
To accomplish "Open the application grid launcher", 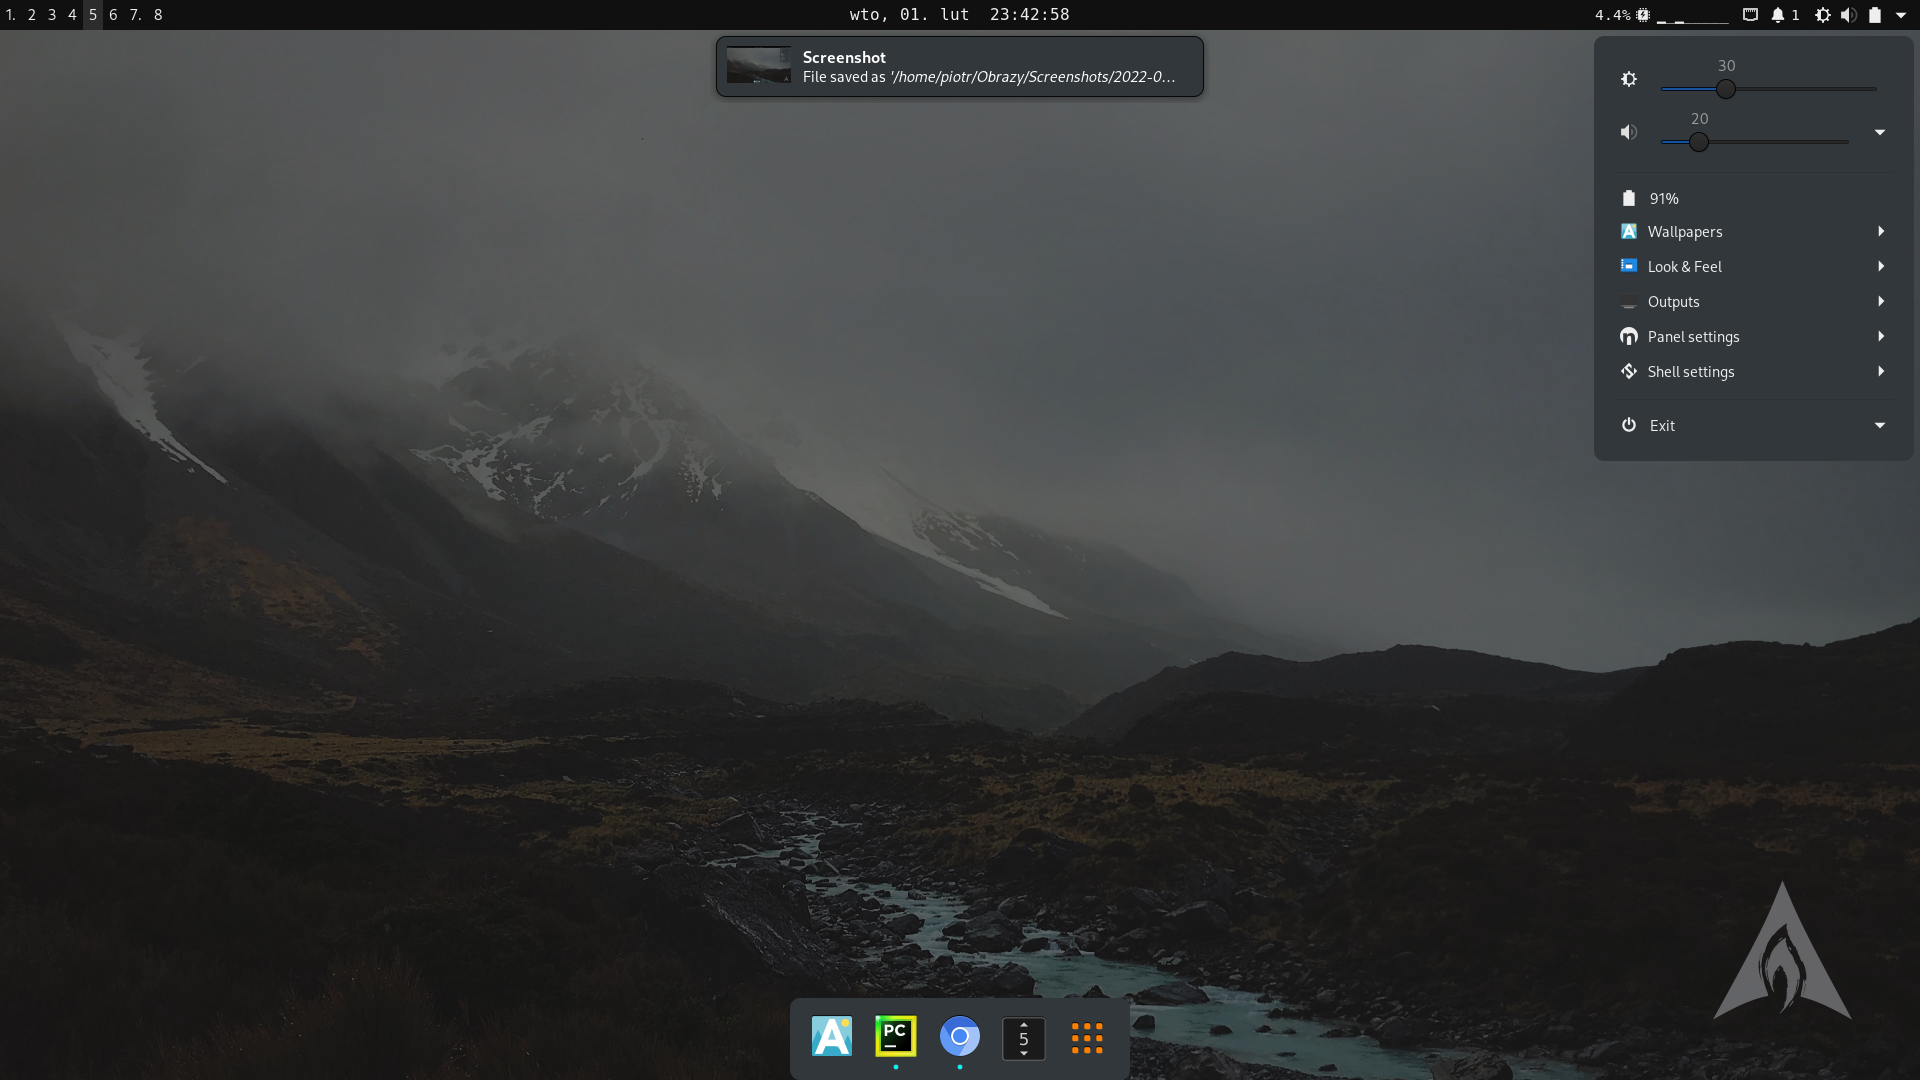I will [1086, 1038].
